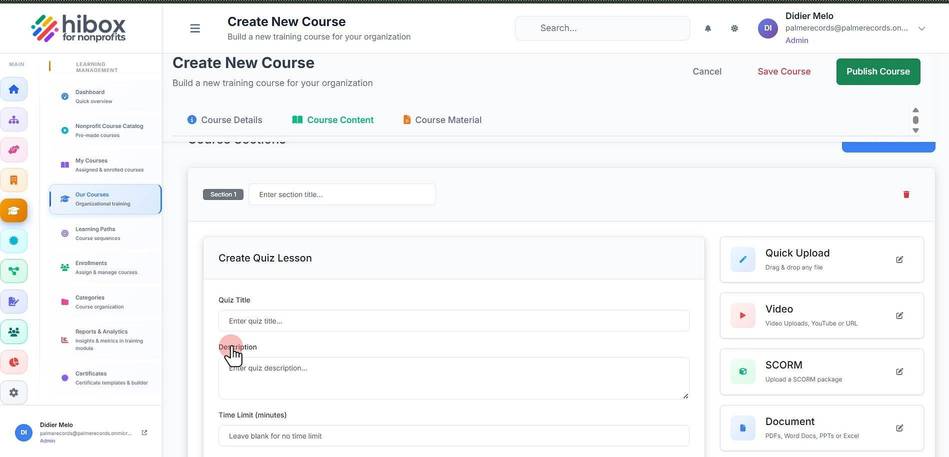The height and width of the screenshot is (457, 949).
Task: Delete Section 1 with the red trash icon
Action: (x=906, y=194)
